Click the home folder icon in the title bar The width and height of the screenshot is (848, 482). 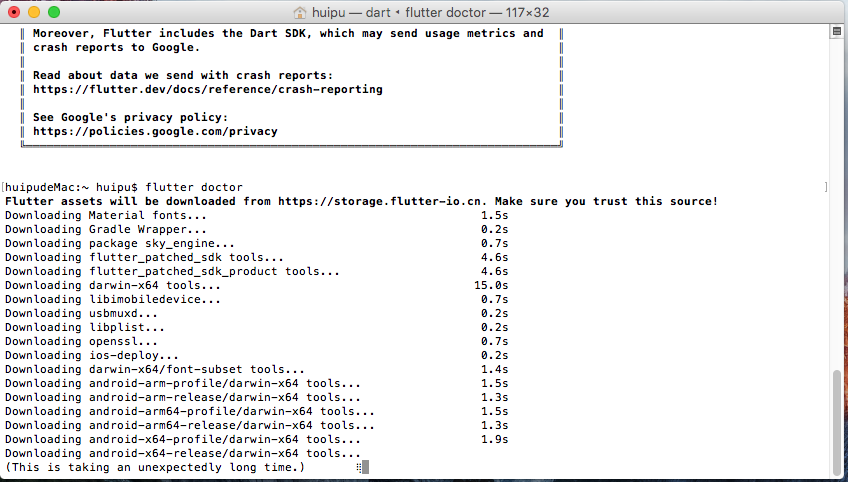pyautogui.click(x=300, y=12)
